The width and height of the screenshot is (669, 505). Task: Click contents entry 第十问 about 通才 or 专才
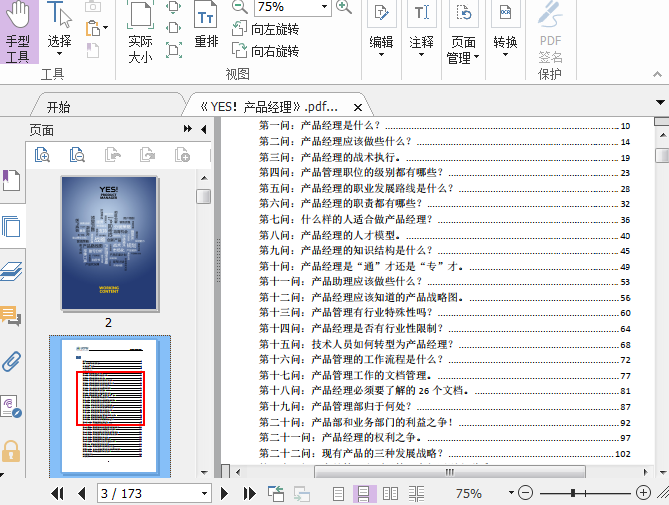click(x=445, y=267)
